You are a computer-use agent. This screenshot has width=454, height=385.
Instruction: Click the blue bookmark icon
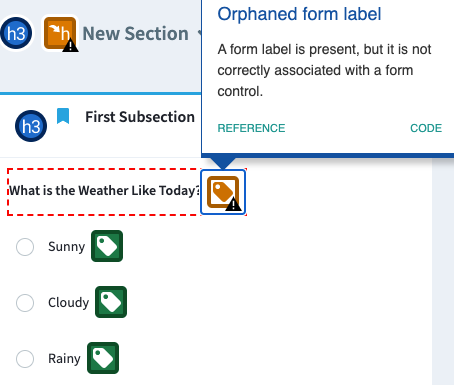pos(63,116)
